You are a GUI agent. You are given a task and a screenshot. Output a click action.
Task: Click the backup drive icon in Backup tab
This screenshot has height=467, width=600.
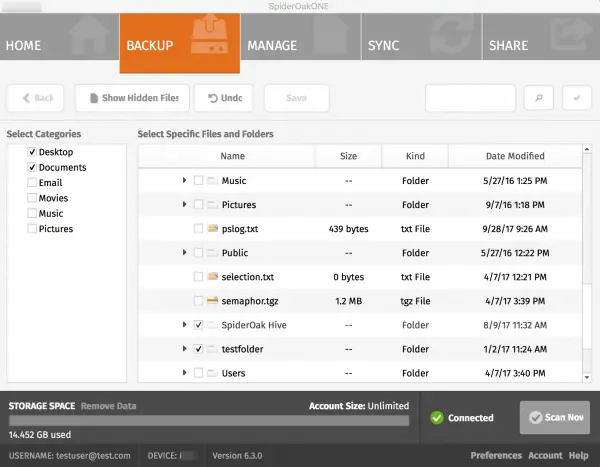click(210, 34)
